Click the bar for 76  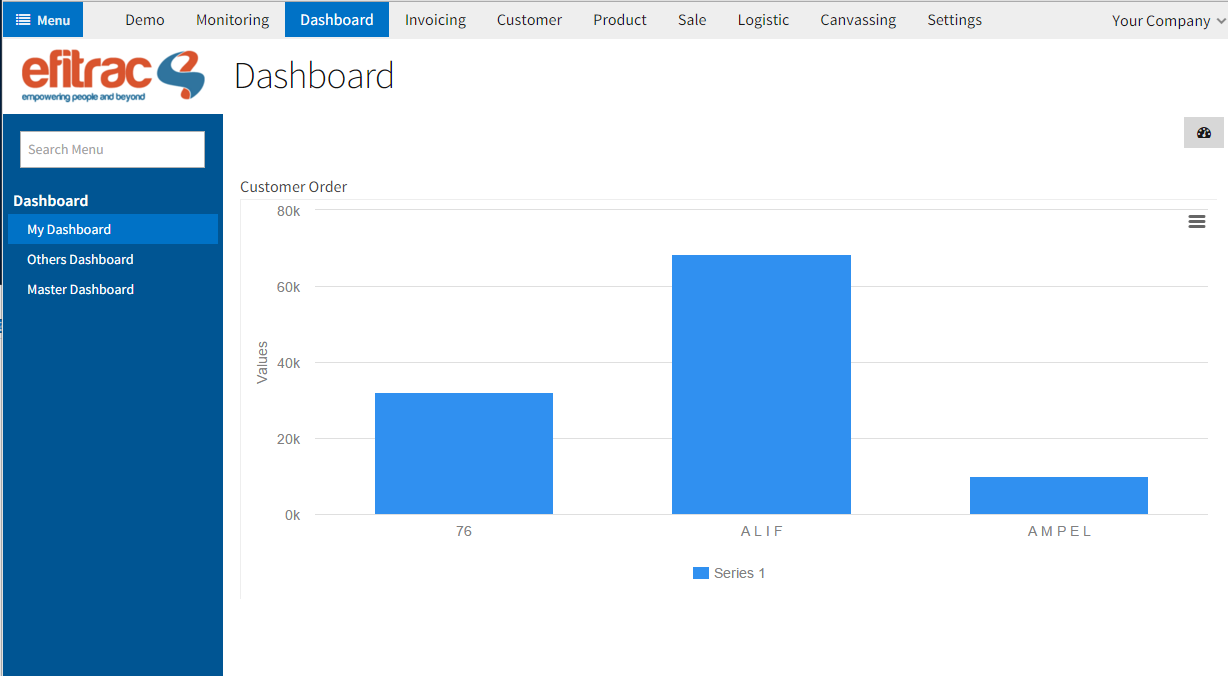464,454
